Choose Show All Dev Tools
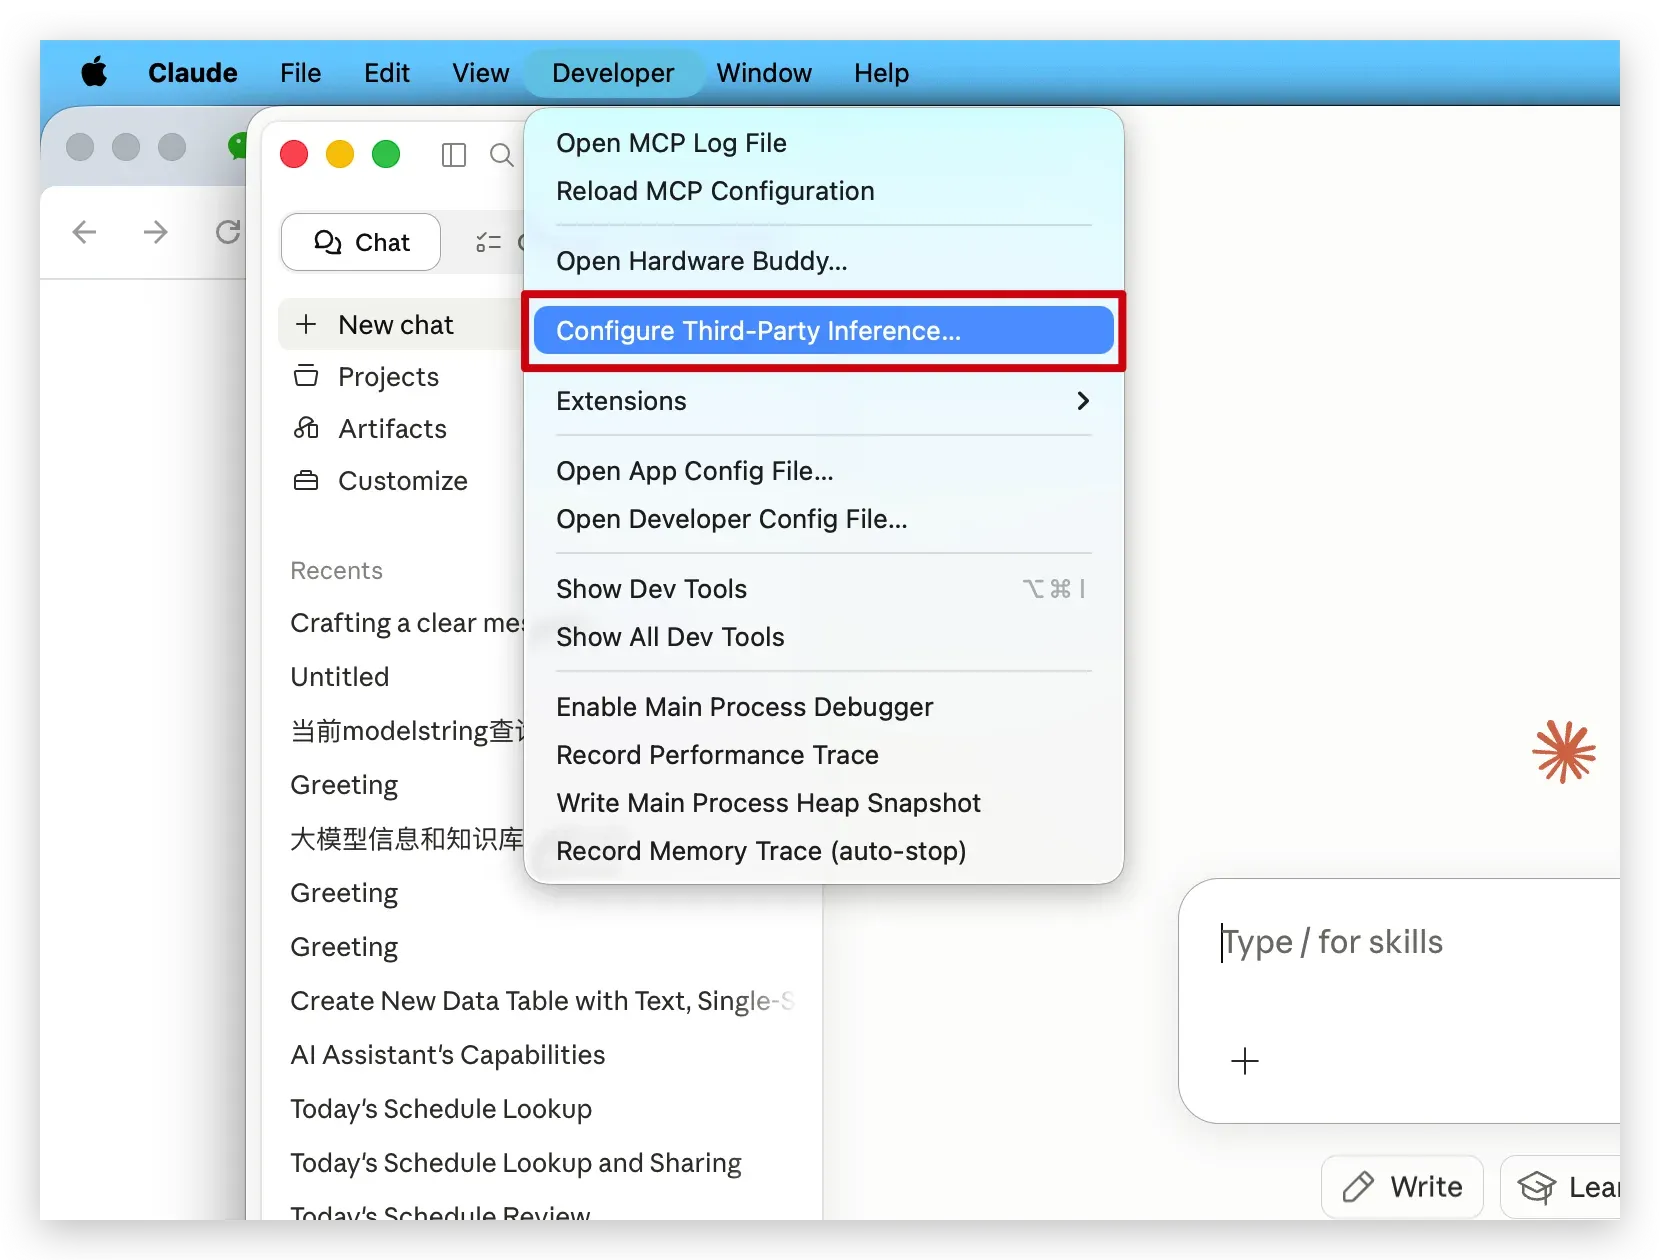The height and width of the screenshot is (1260, 1660). [824, 637]
